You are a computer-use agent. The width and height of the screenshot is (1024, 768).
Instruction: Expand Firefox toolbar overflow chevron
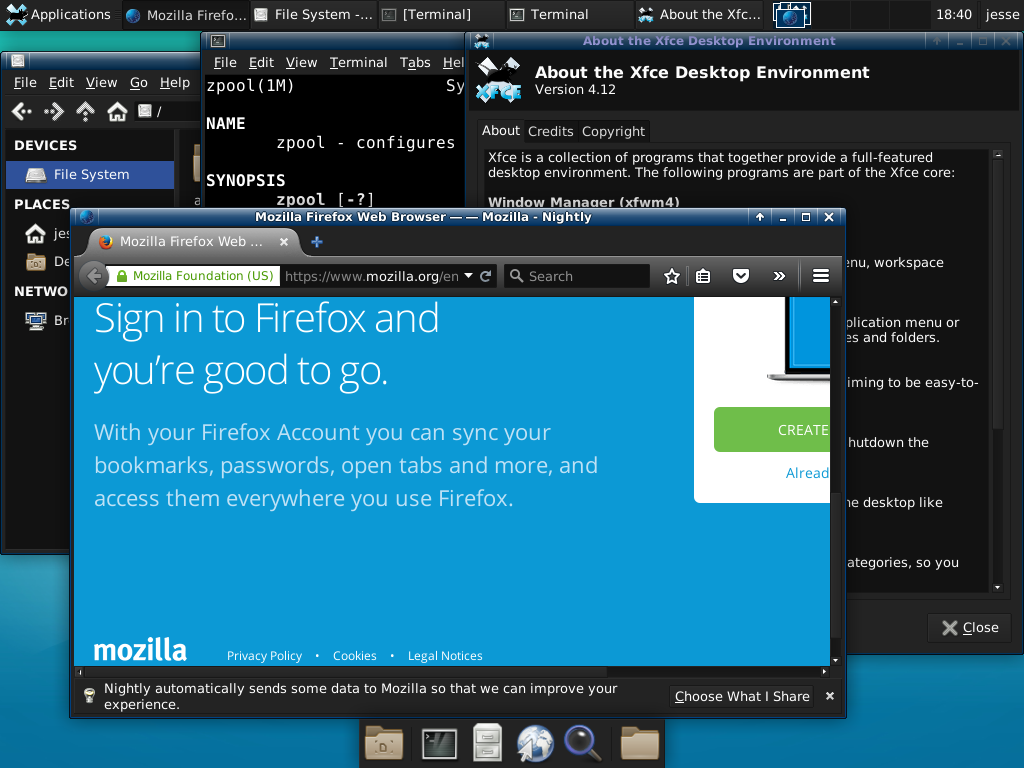[x=778, y=276]
